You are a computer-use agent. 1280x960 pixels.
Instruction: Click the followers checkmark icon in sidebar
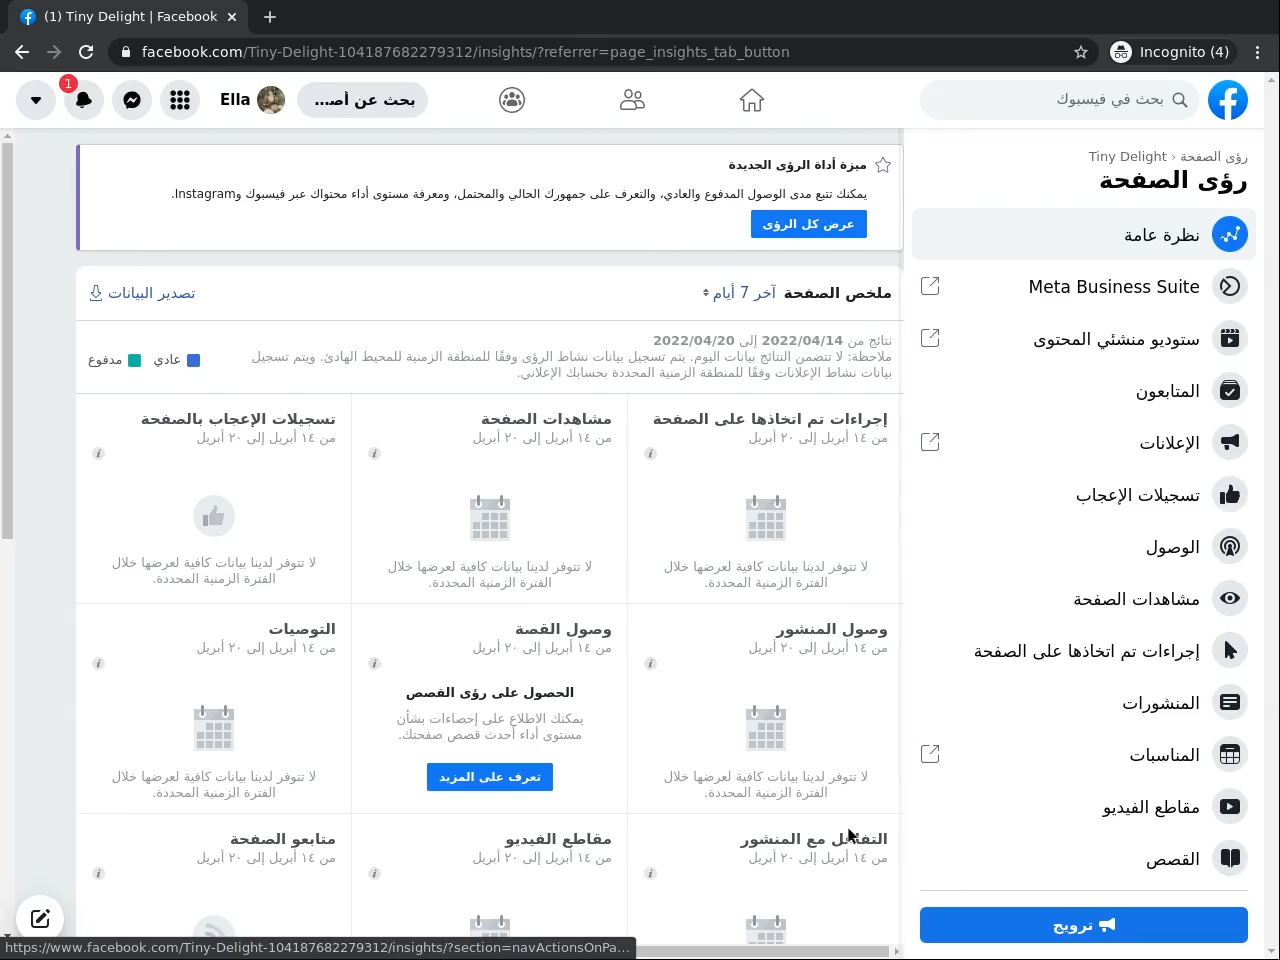coord(1230,390)
